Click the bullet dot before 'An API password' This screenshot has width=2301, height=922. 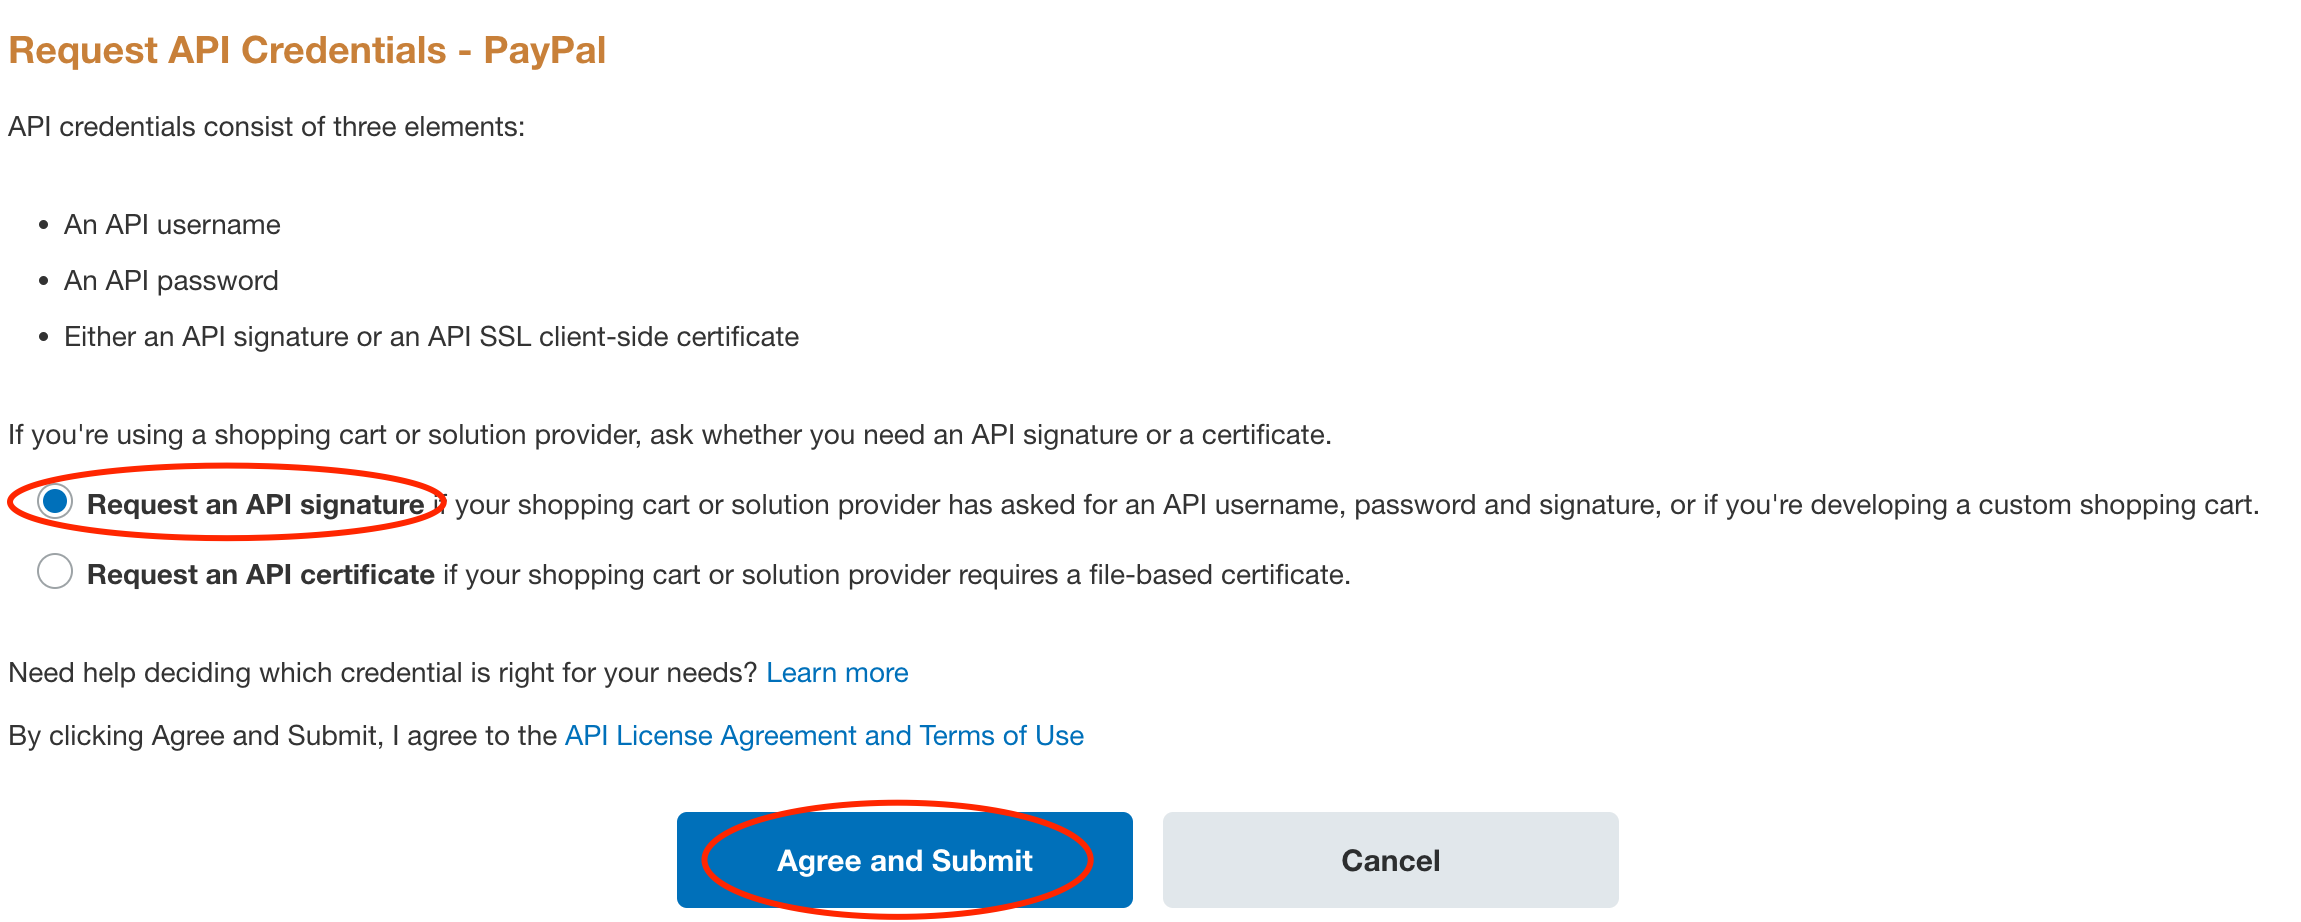click(x=43, y=282)
